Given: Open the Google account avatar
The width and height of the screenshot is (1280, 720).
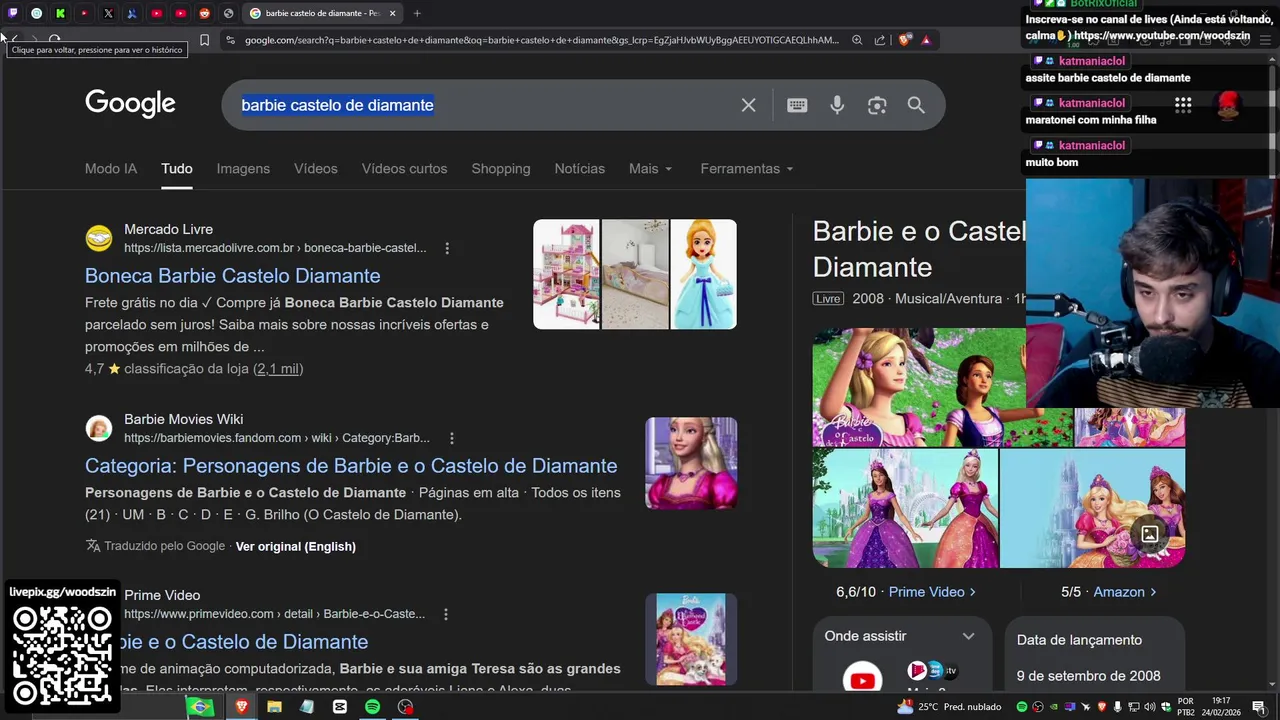Looking at the screenshot, I should [x=1229, y=105].
